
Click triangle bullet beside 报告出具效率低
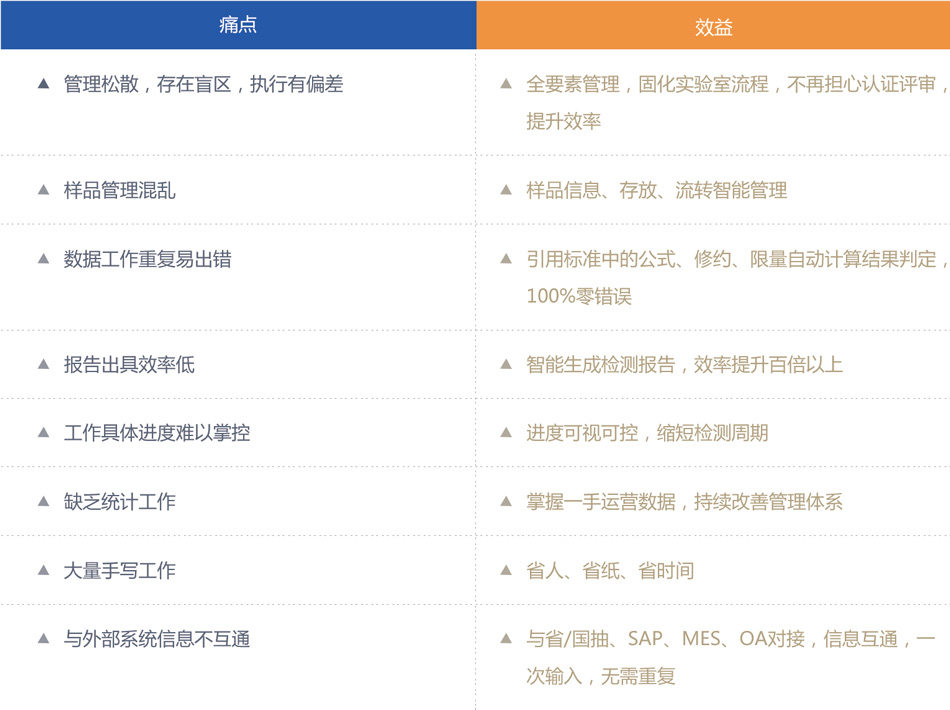coord(43,364)
